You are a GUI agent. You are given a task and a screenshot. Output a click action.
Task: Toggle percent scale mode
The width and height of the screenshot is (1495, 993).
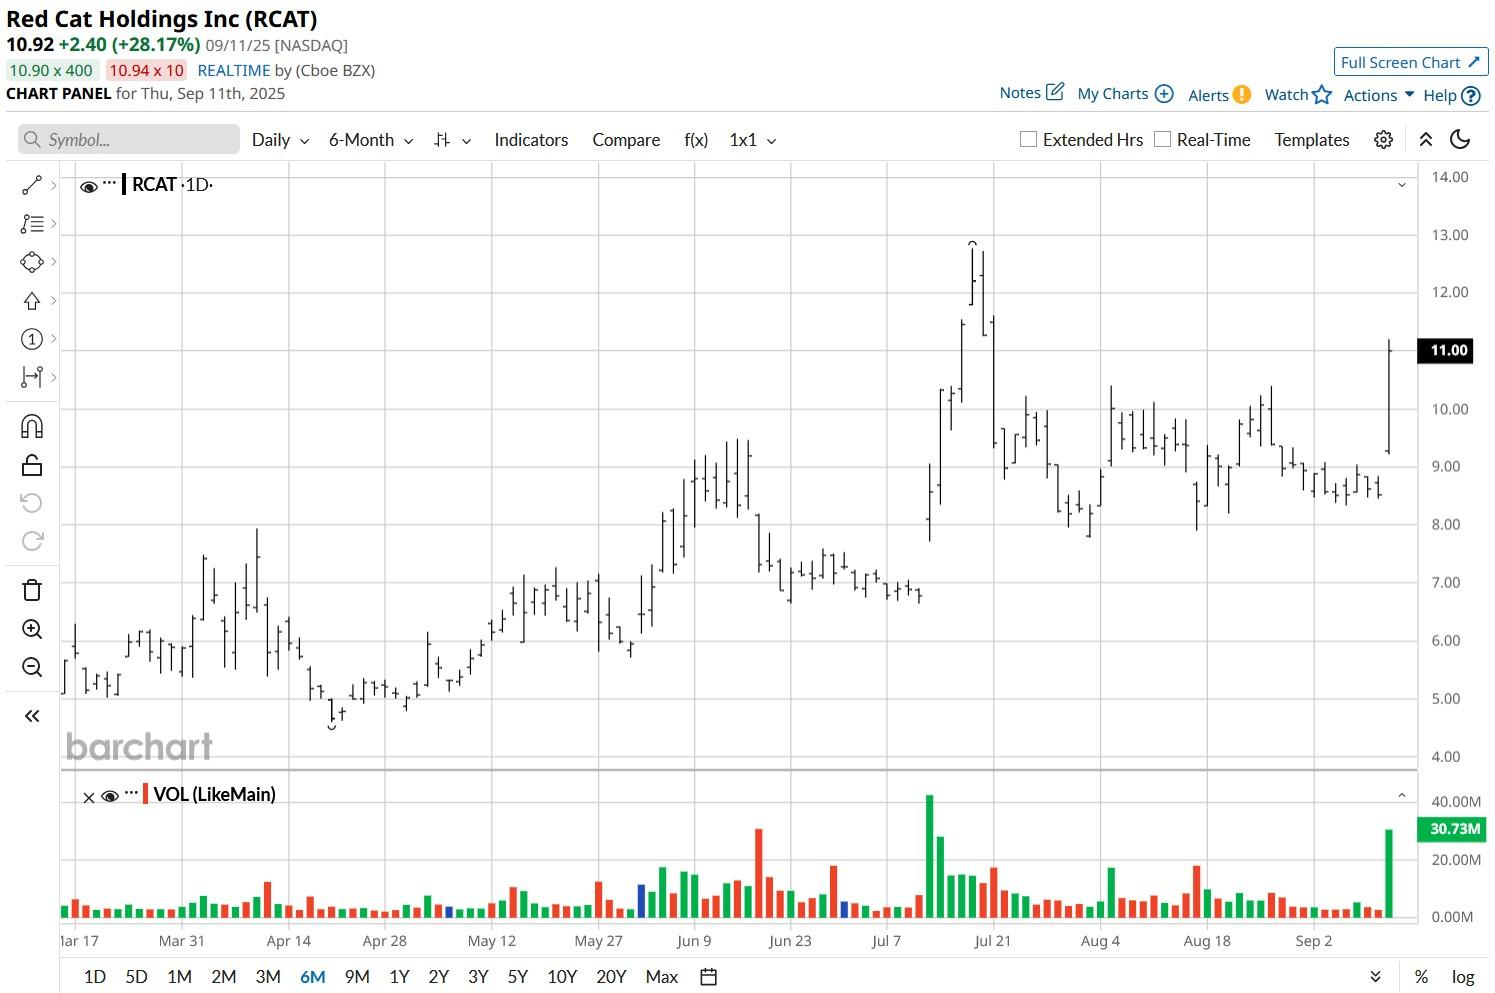(x=1421, y=977)
